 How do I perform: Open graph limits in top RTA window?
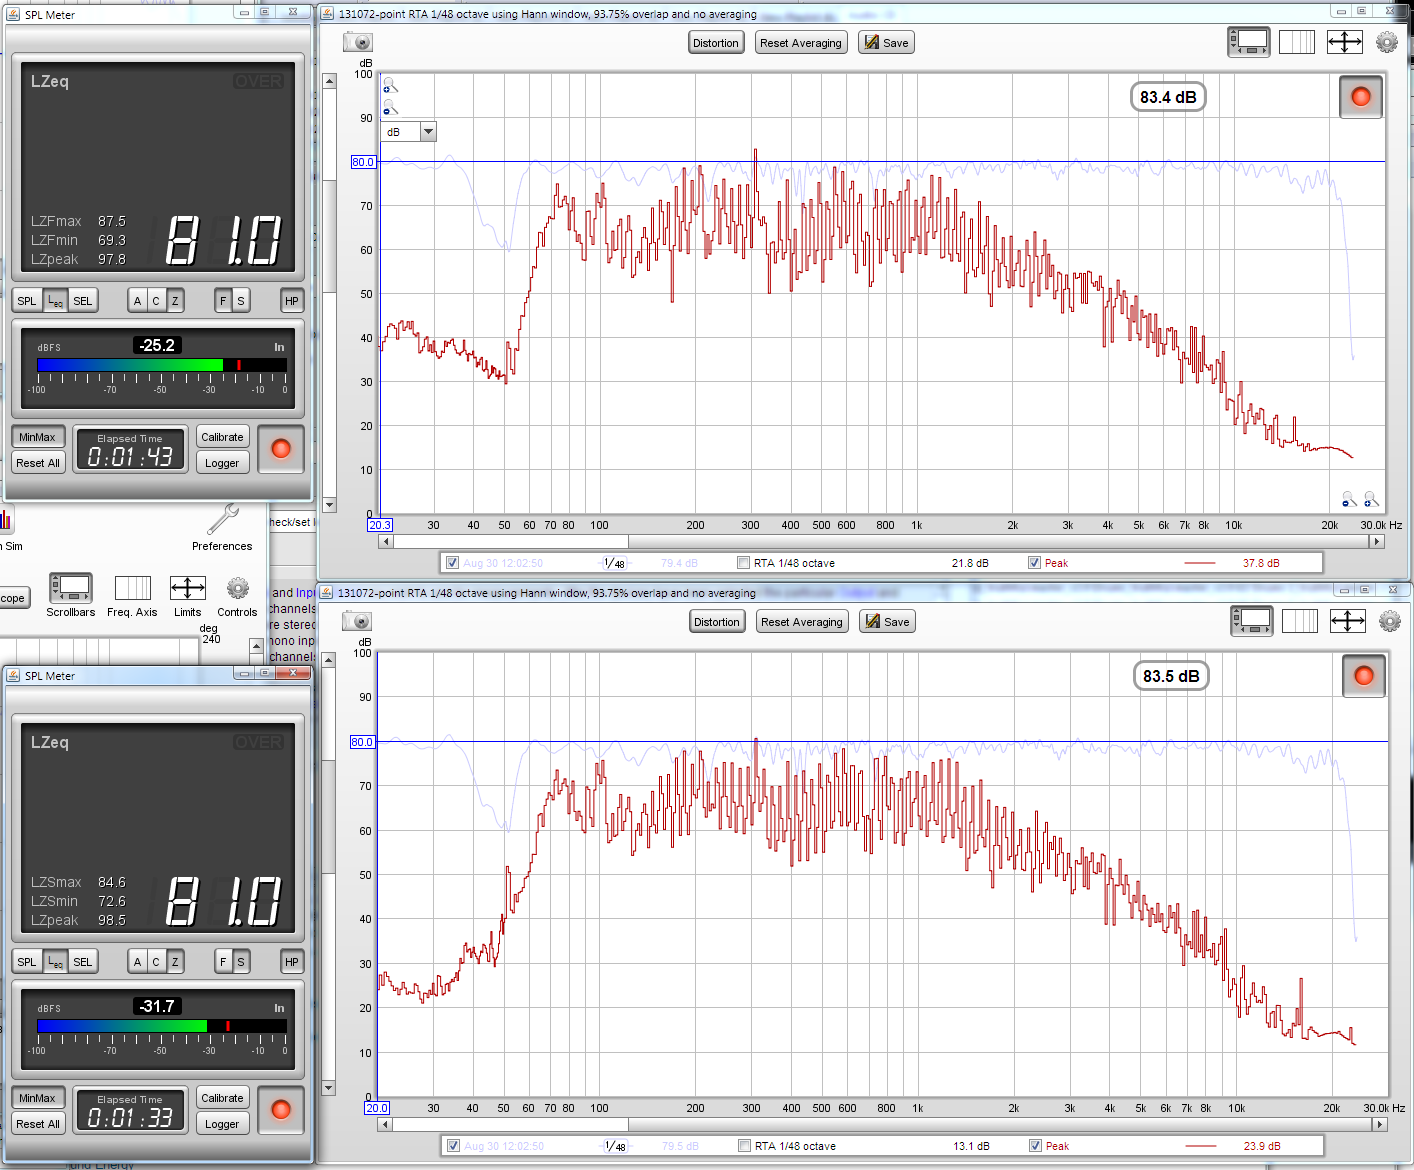pos(1345,42)
